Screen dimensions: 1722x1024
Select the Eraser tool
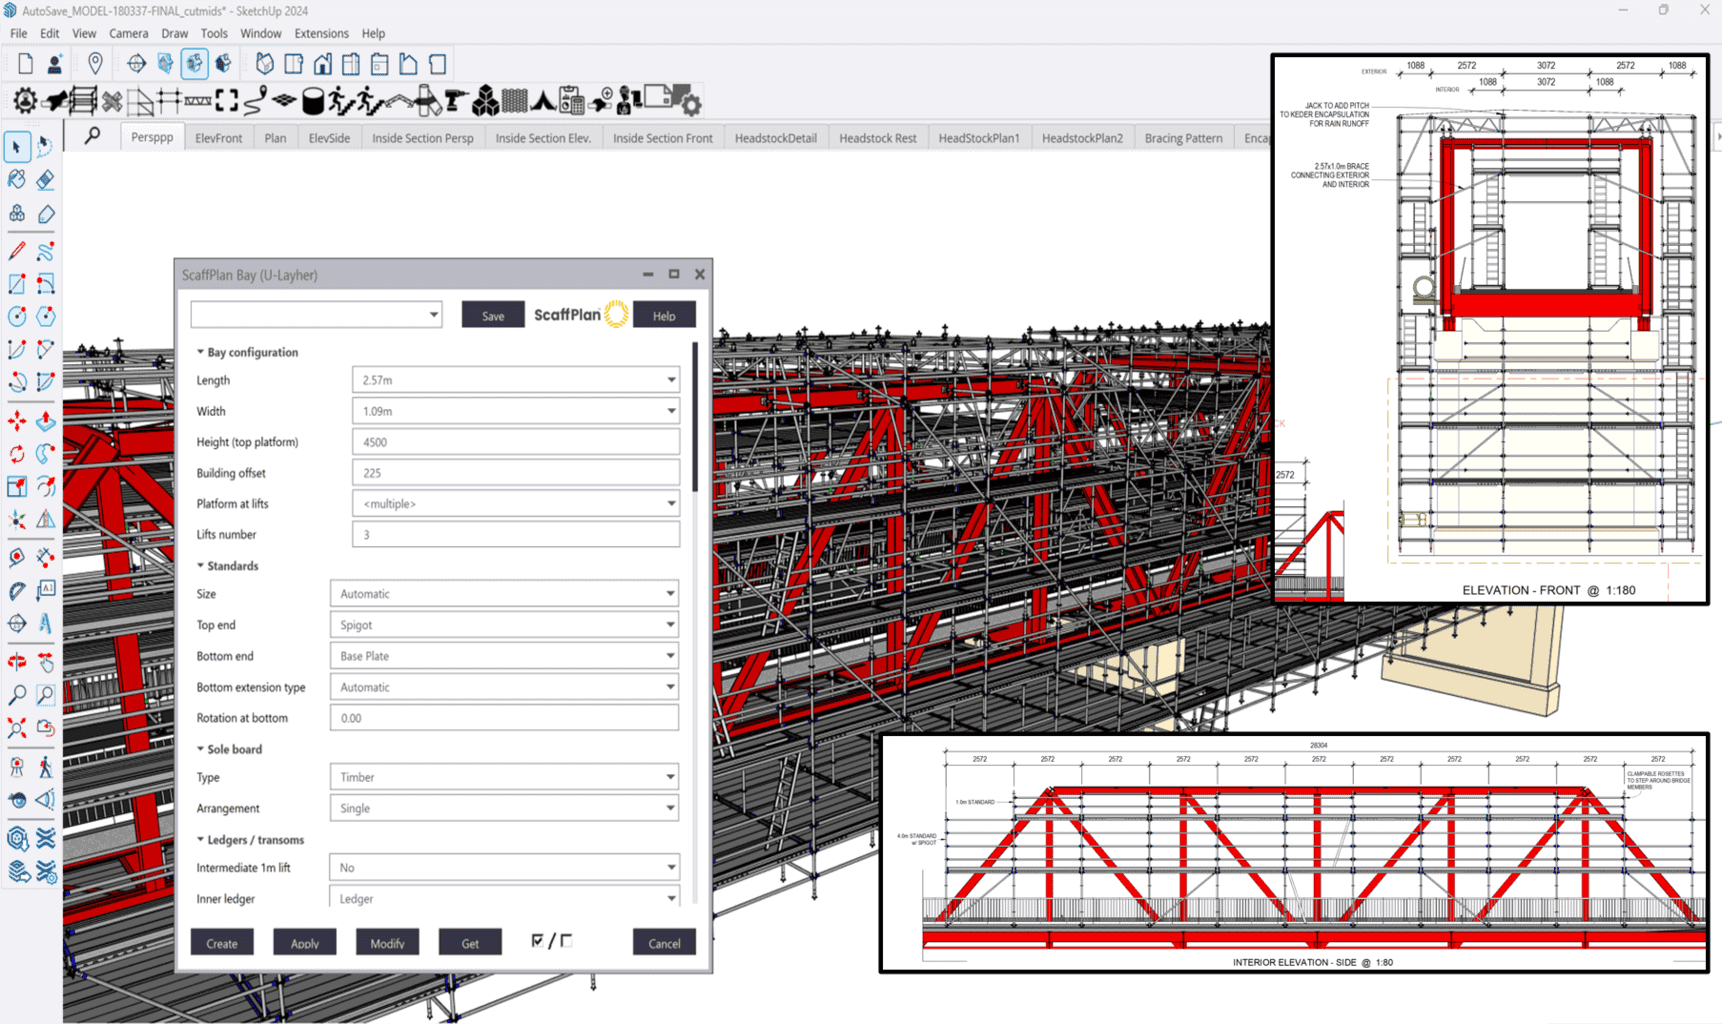pyautogui.click(x=46, y=180)
